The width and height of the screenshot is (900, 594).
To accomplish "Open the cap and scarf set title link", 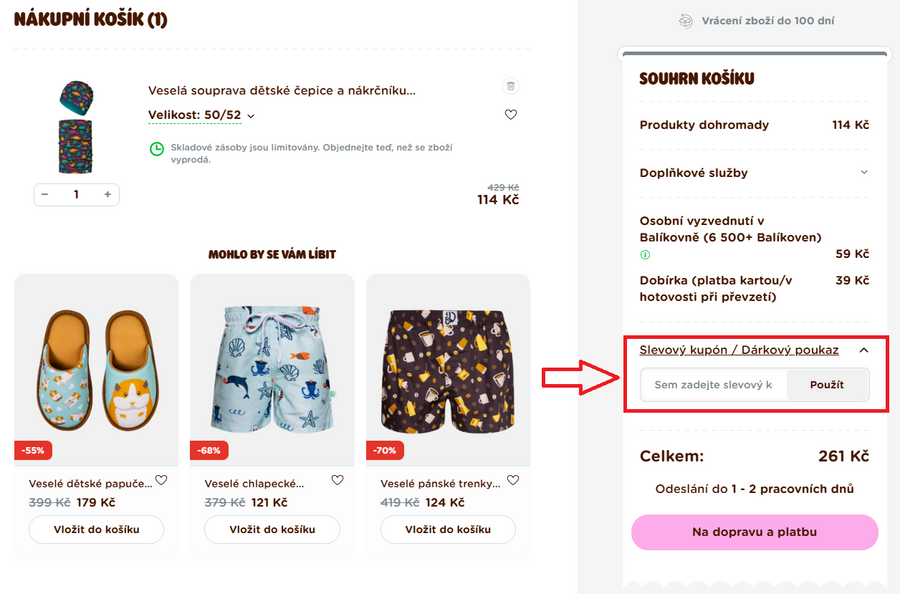I will (x=281, y=91).
